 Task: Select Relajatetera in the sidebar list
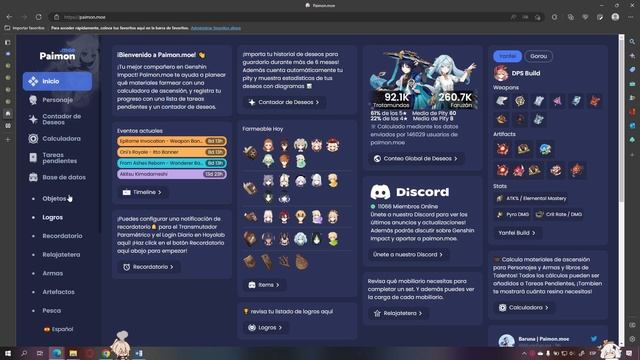coord(61,255)
